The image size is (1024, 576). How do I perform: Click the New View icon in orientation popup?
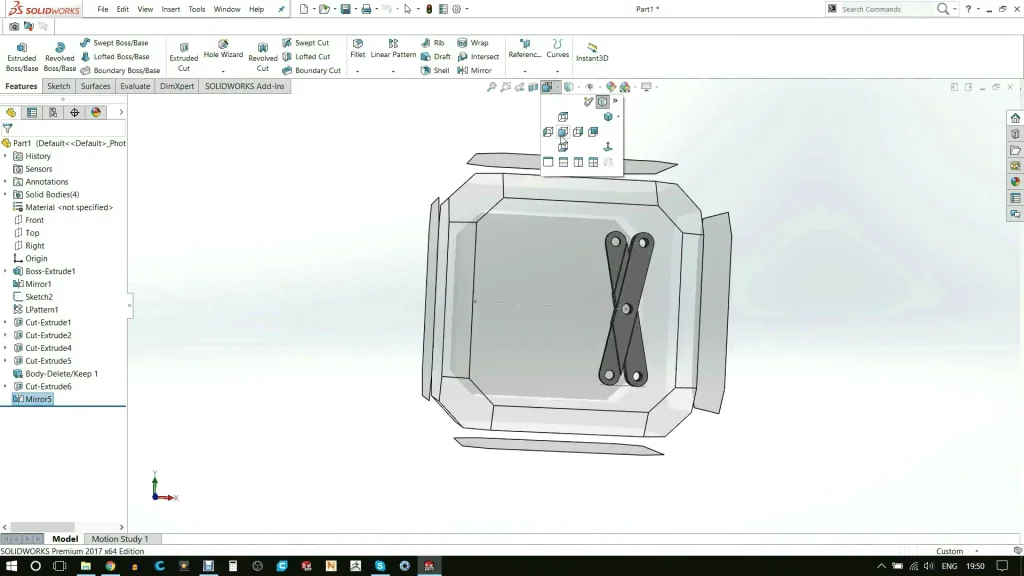tap(588, 101)
